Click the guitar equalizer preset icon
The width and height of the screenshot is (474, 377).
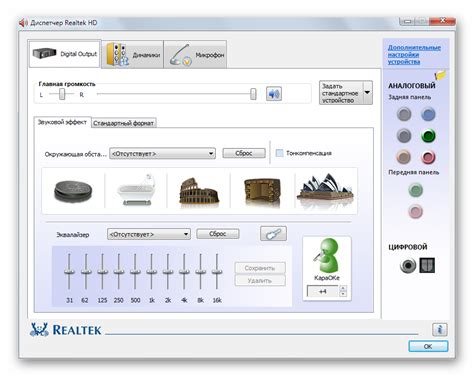tap(273, 234)
